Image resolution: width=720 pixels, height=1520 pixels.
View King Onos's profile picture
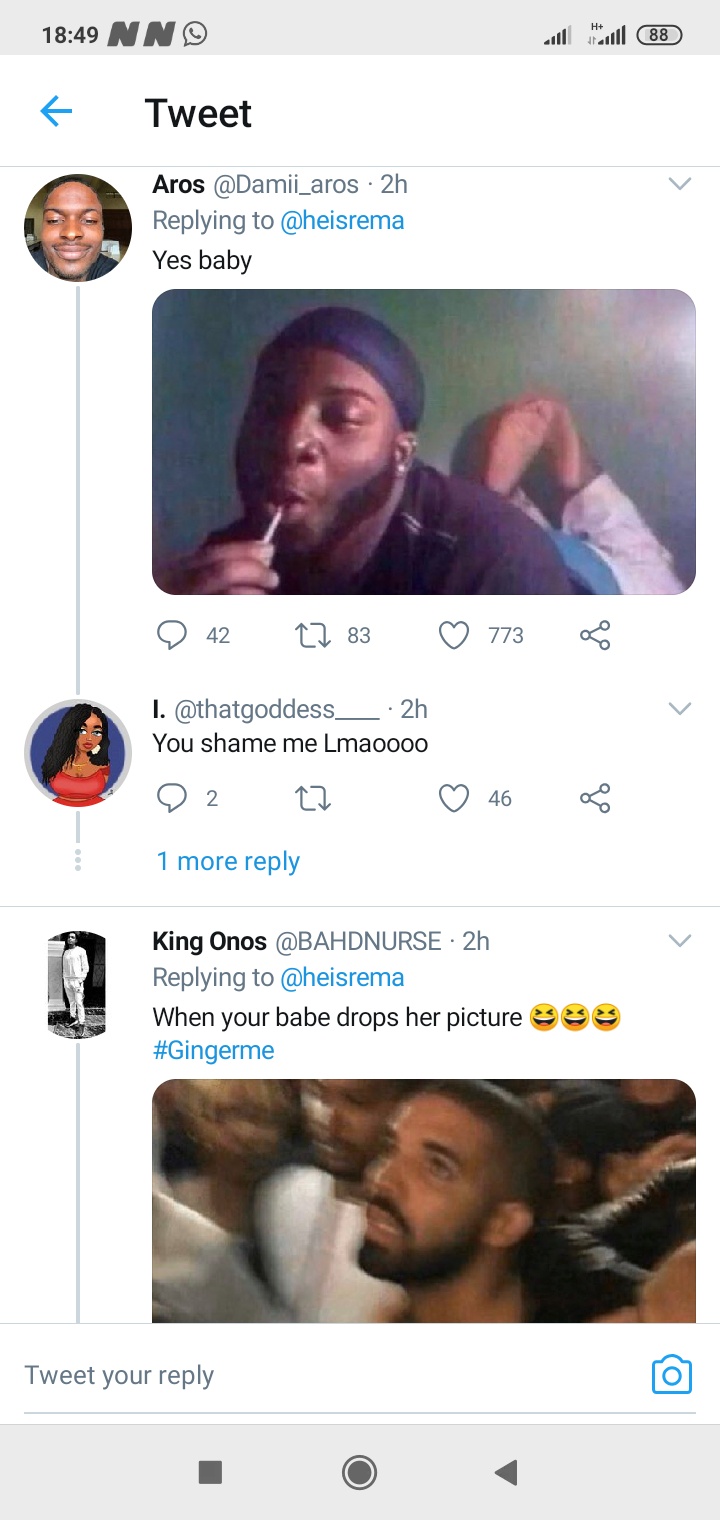coord(77,984)
